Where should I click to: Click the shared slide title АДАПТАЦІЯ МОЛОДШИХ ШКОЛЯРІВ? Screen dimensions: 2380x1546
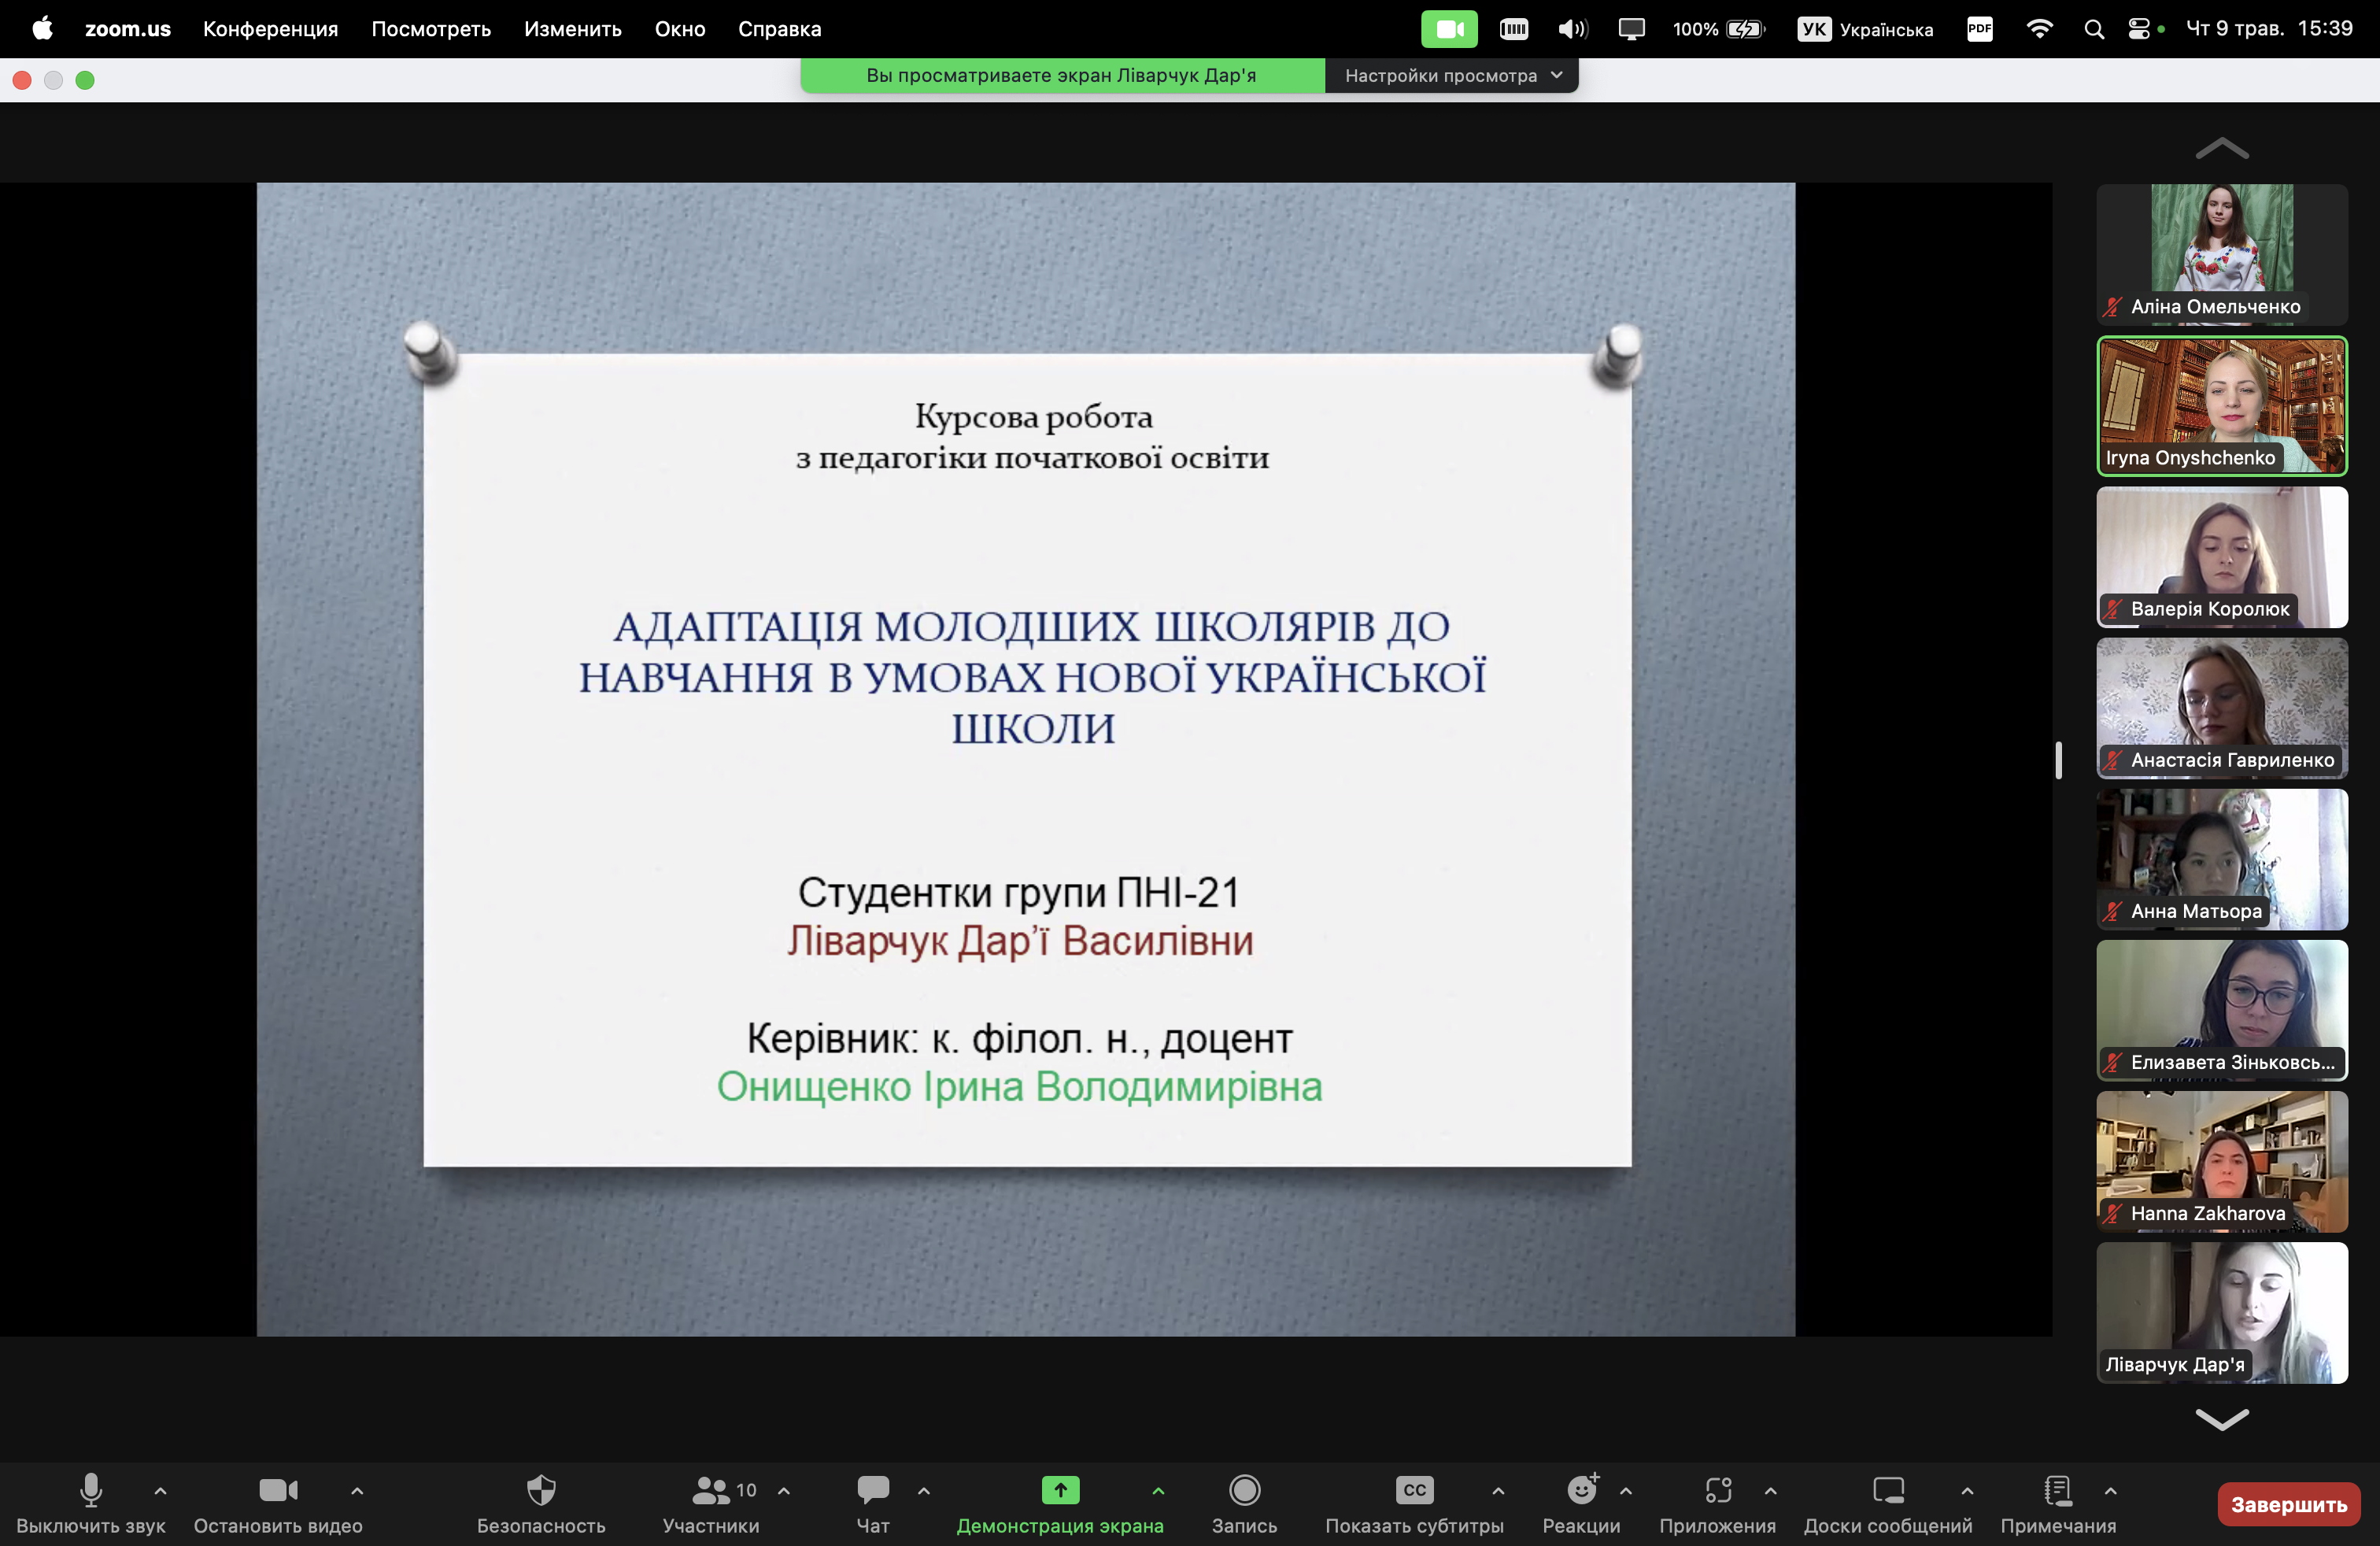pos(1032,677)
